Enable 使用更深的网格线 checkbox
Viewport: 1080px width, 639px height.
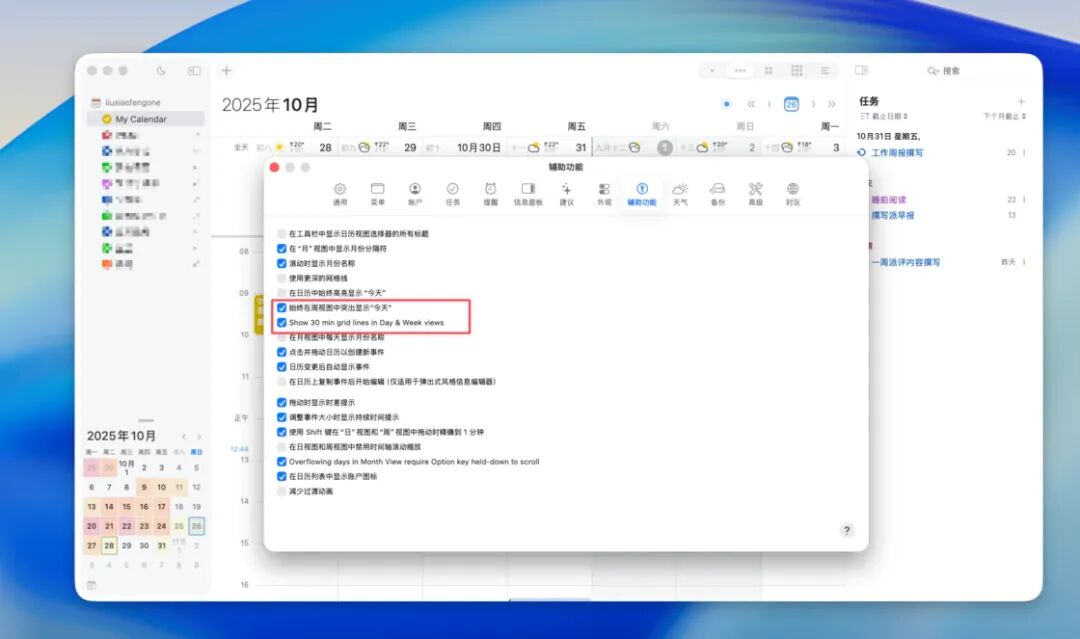click(x=282, y=278)
